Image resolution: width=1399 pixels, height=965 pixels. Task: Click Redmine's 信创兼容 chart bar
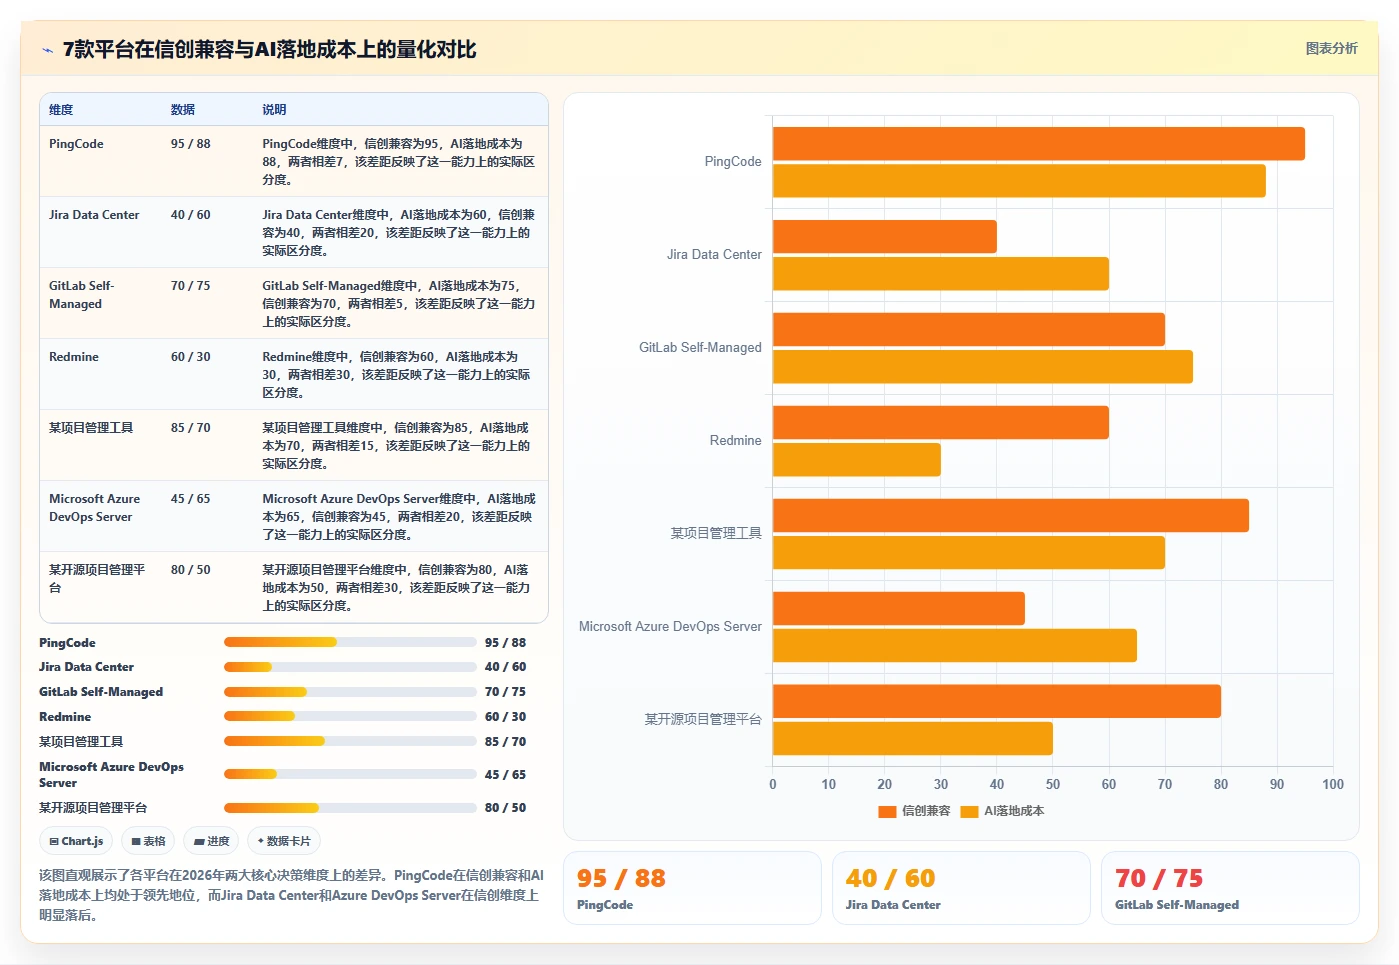pyautogui.click(x=941, y=423)
